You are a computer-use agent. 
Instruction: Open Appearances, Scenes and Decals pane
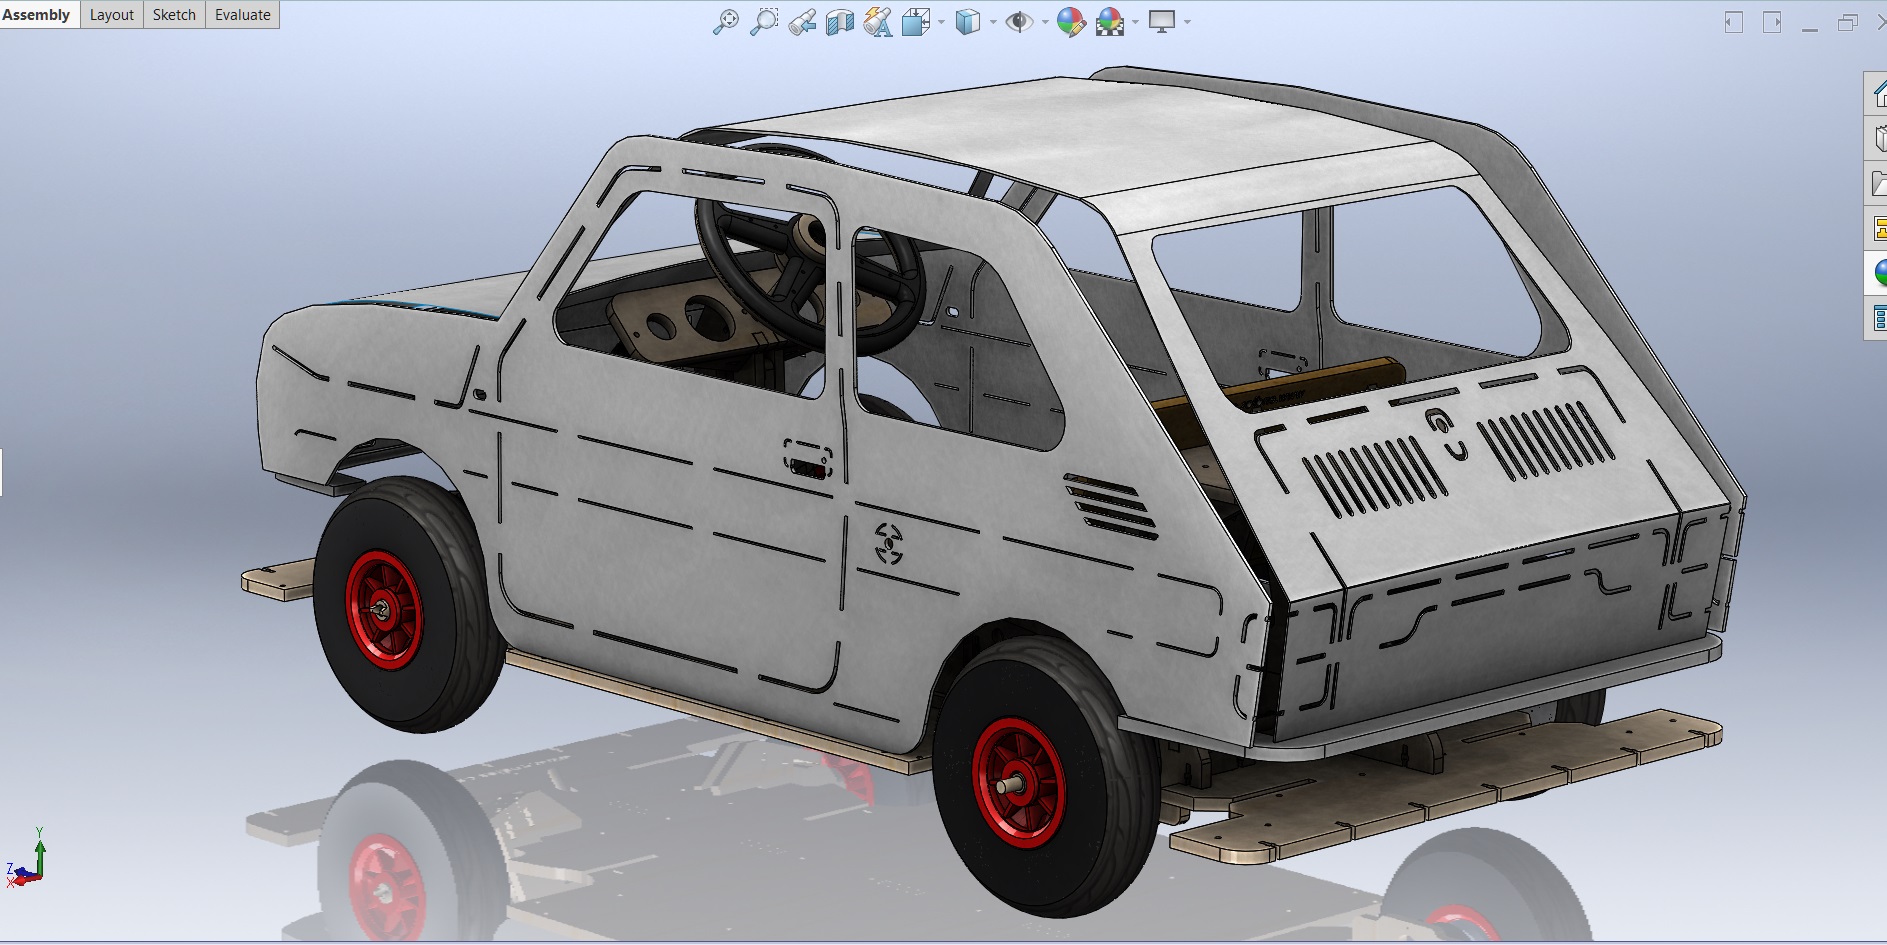point(1877,273)
